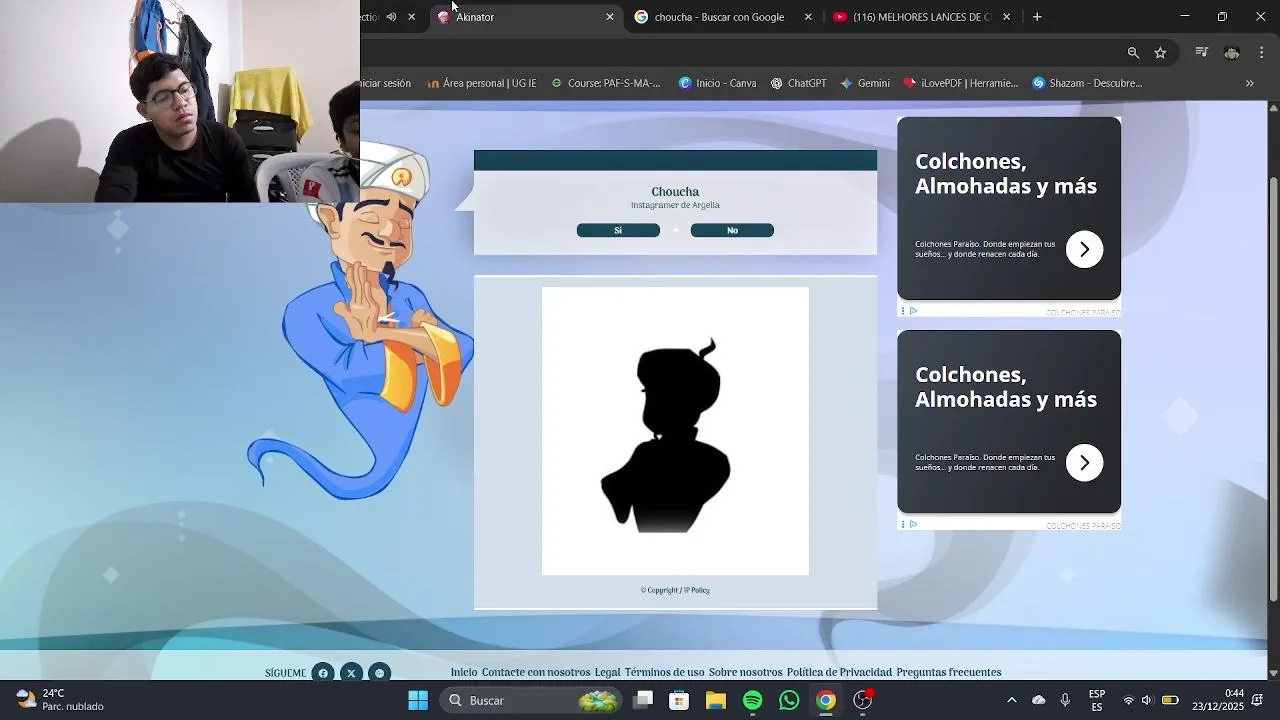This screenshot has height=720, width=1280.
Task: Open the iLovePDF bookmark
Action: (960, 83)
